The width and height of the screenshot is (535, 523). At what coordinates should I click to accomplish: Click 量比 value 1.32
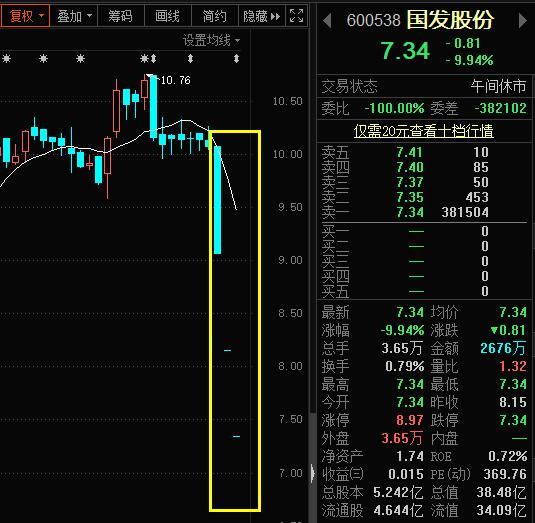[x=513, y=366]
